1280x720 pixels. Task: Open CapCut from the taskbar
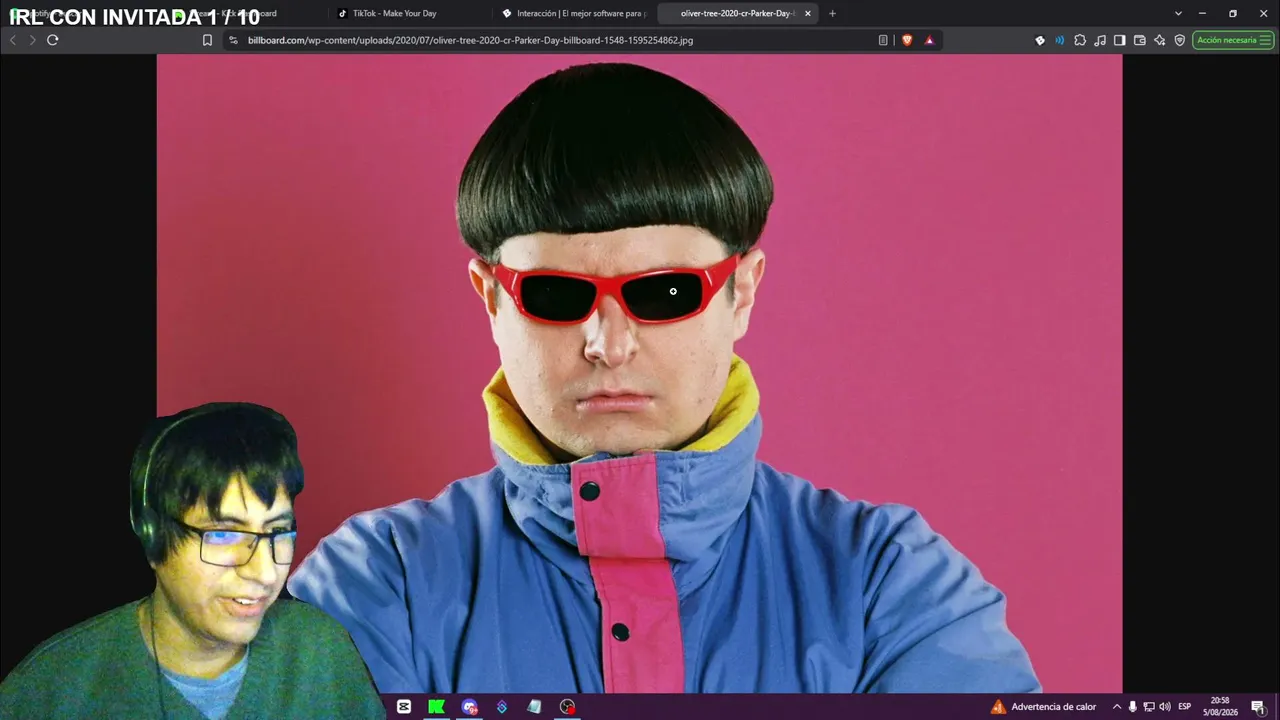tap(404, 707)
